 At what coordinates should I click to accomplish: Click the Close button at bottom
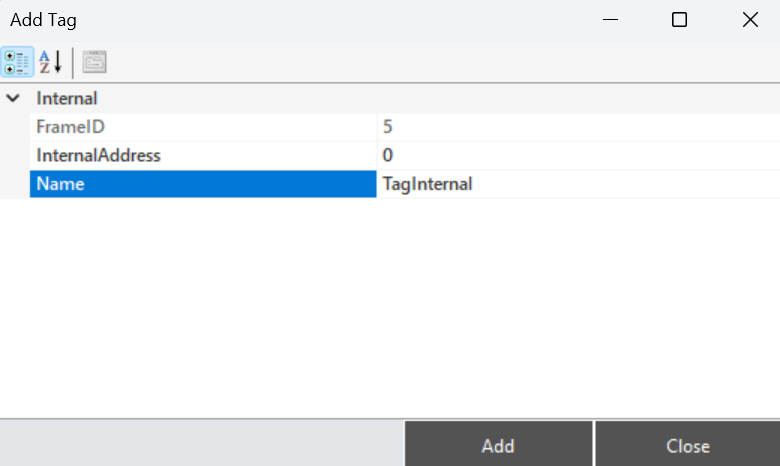(687, 445)
